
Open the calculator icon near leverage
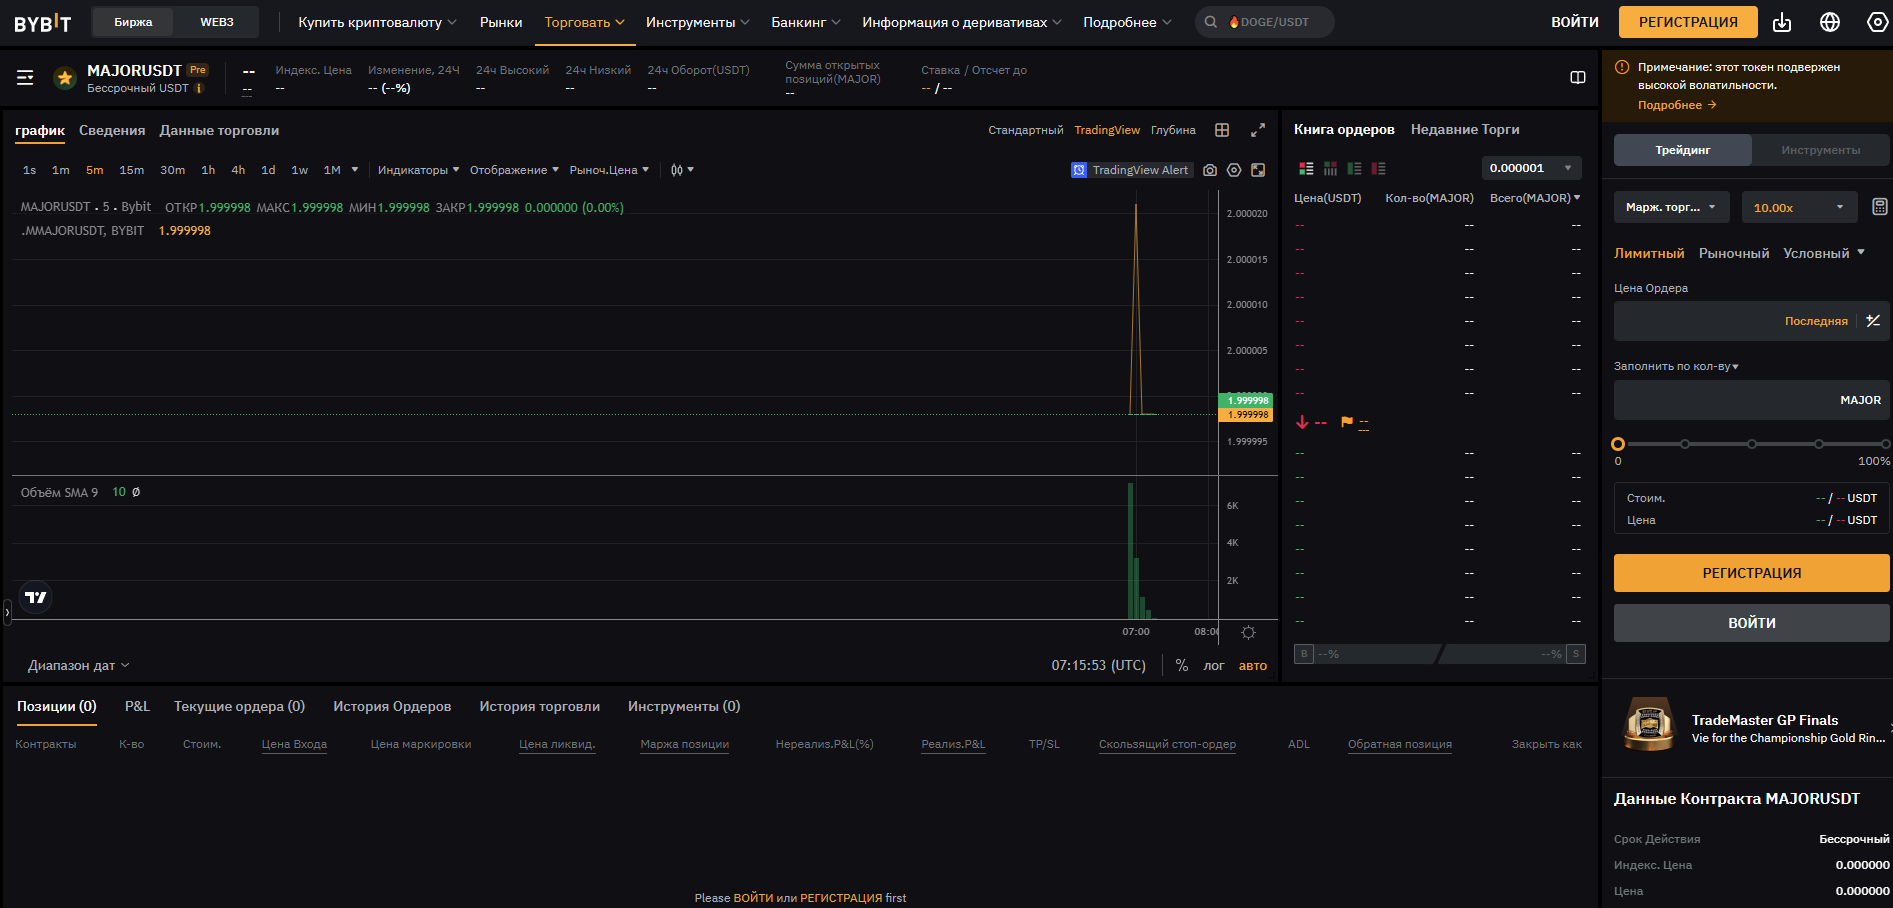[x=1880, y=207]
